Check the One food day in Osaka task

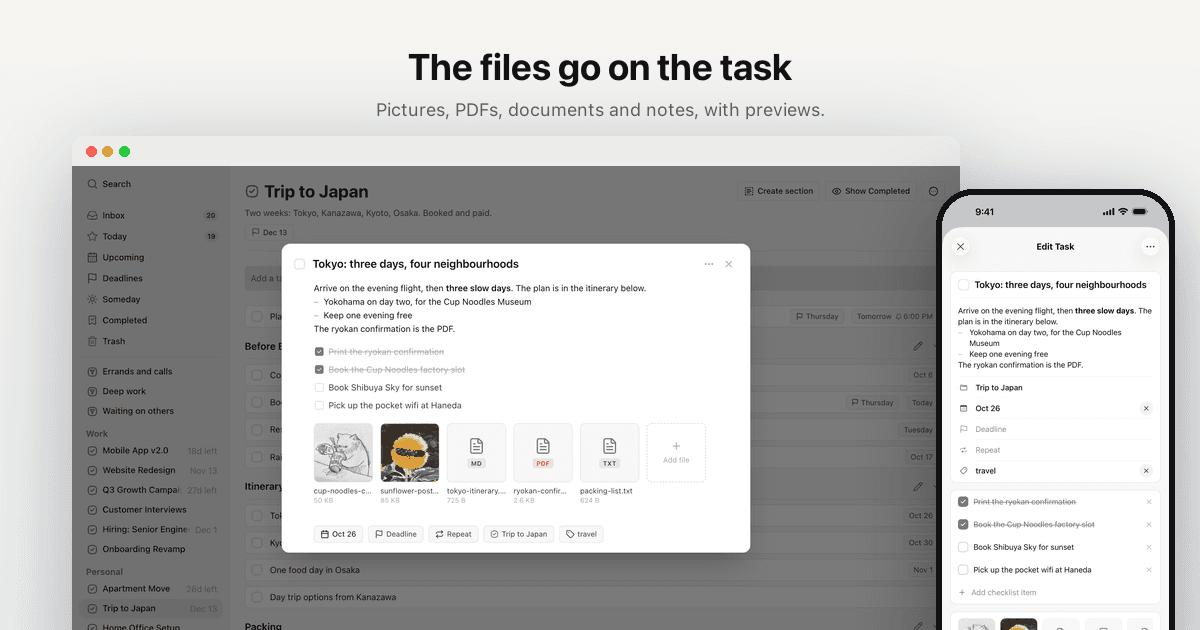[x=258, y=570]
